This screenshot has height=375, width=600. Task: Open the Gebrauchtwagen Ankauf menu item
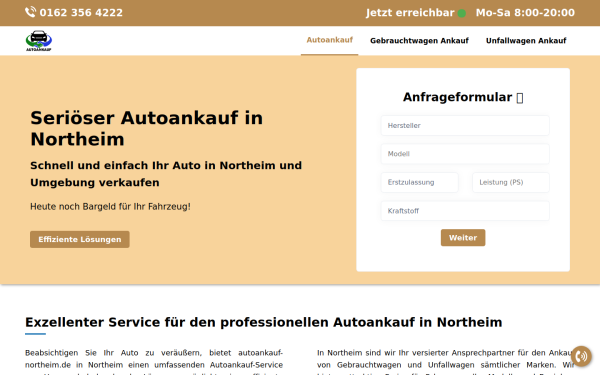(x=419, y=41)
